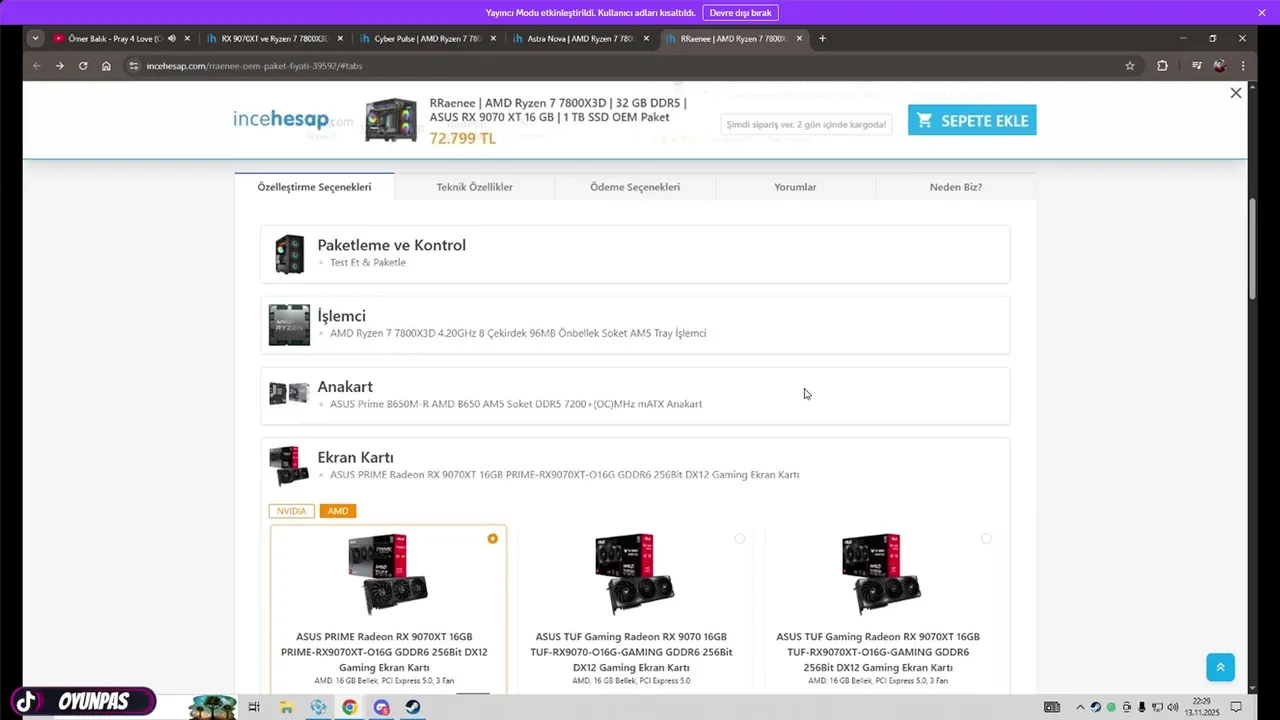Click the ASUS TUF Gaming RX 9070XT card image
The image size is (1280, 720).
click(x=881, y=575)
